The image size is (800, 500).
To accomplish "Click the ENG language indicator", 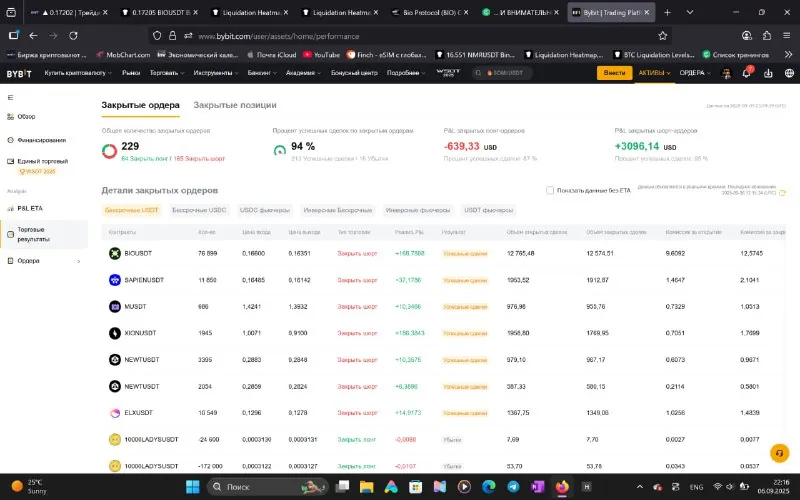I will coord(696,487).
